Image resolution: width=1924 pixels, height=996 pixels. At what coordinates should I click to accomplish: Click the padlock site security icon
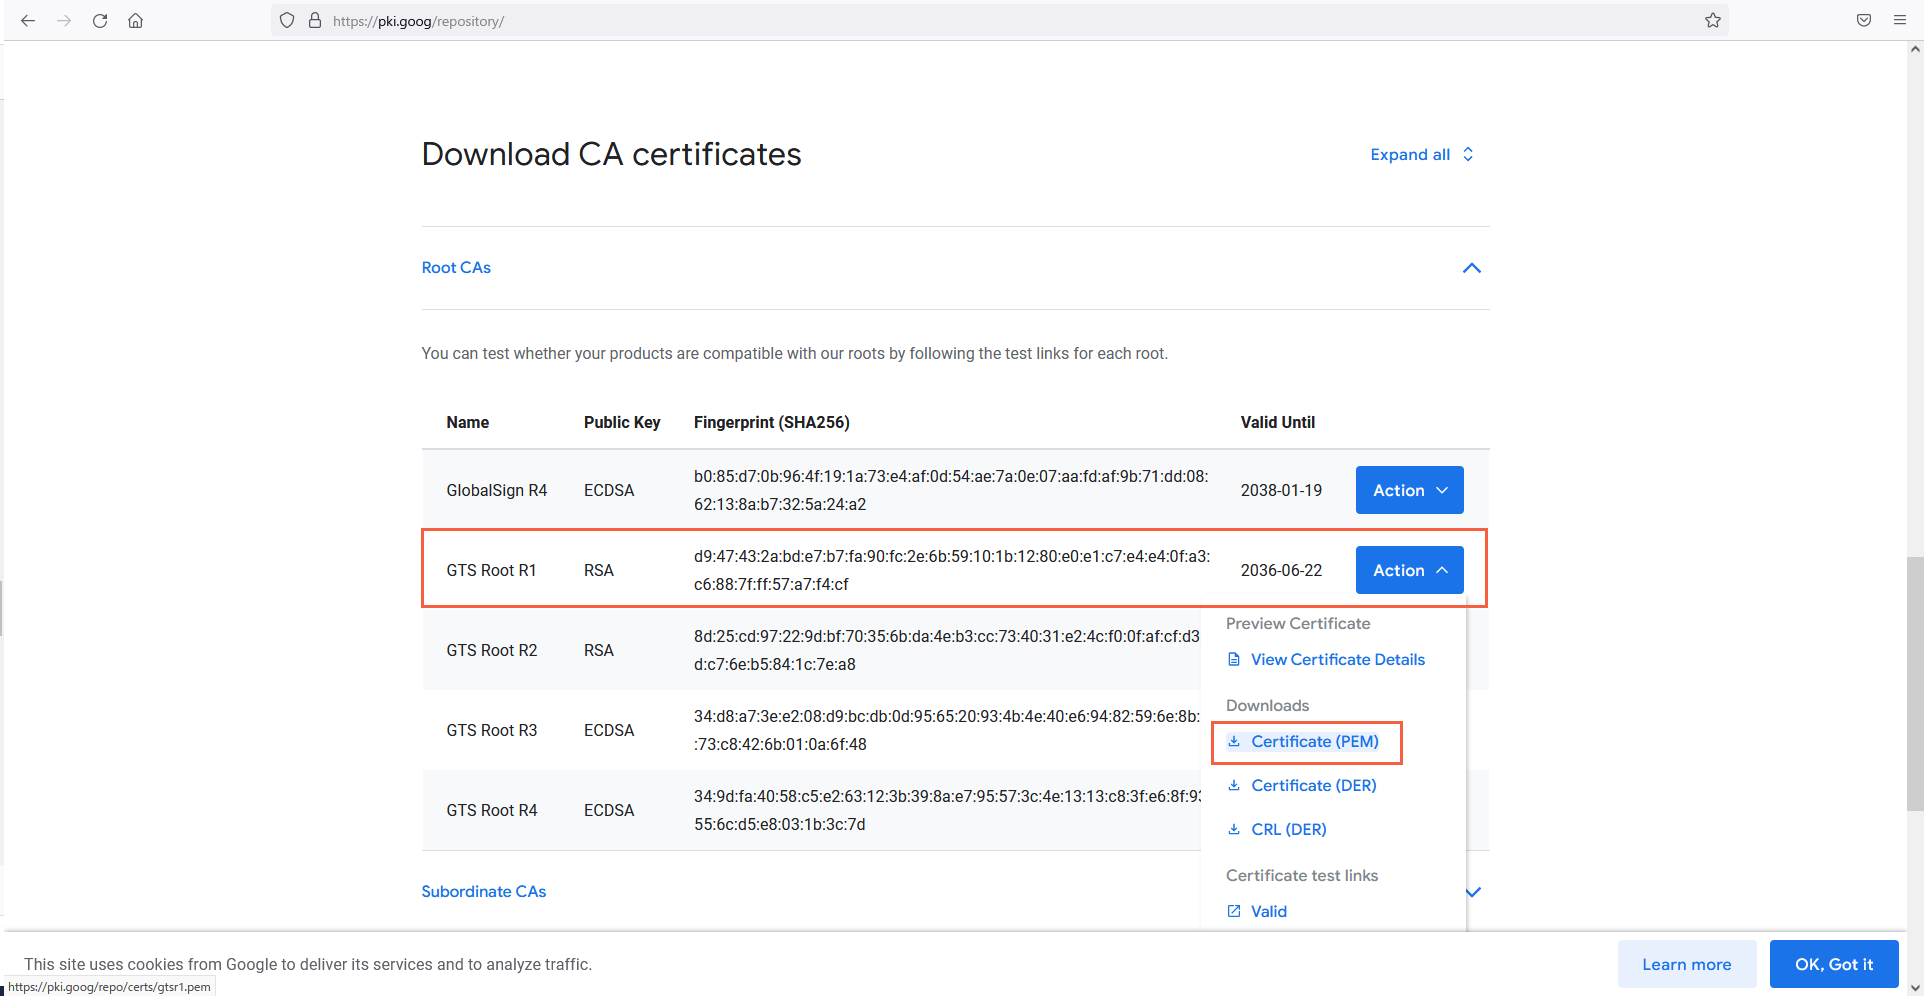(315, 20)
